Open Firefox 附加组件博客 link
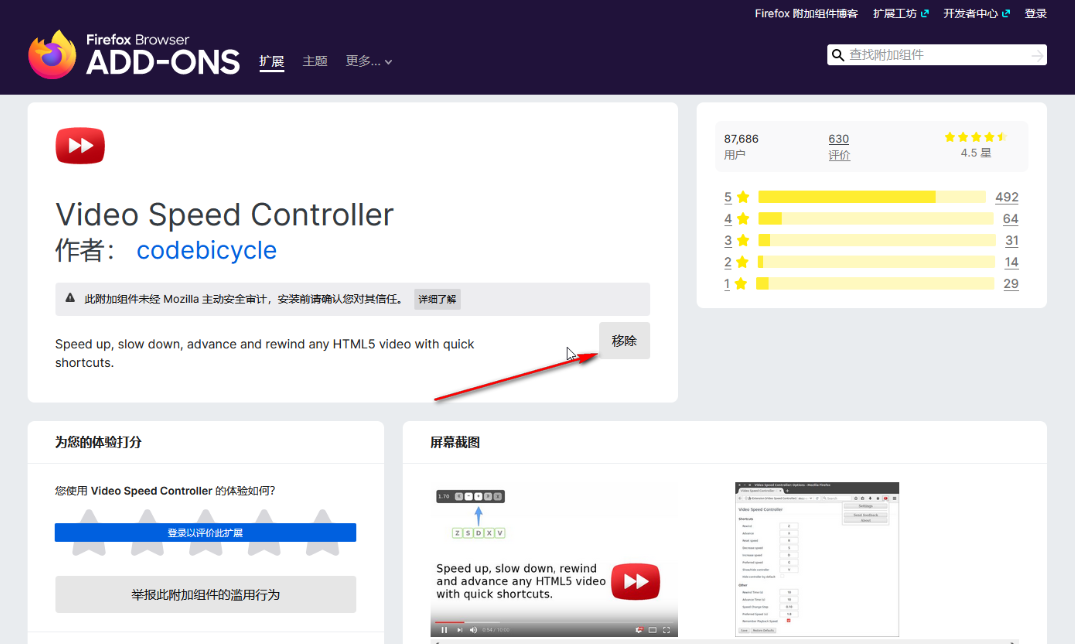The image size is (1075, 644). (806, 13)
